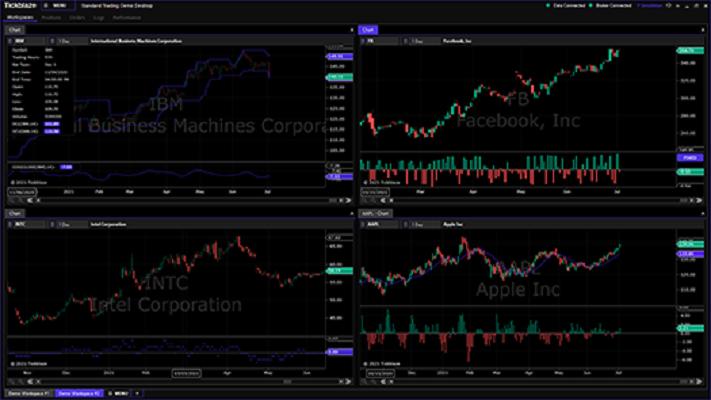Viewport: 711px width, 400px height.
Task: Click the scroll-to-start arrow under the IBM chart
Action: [30, 200]
